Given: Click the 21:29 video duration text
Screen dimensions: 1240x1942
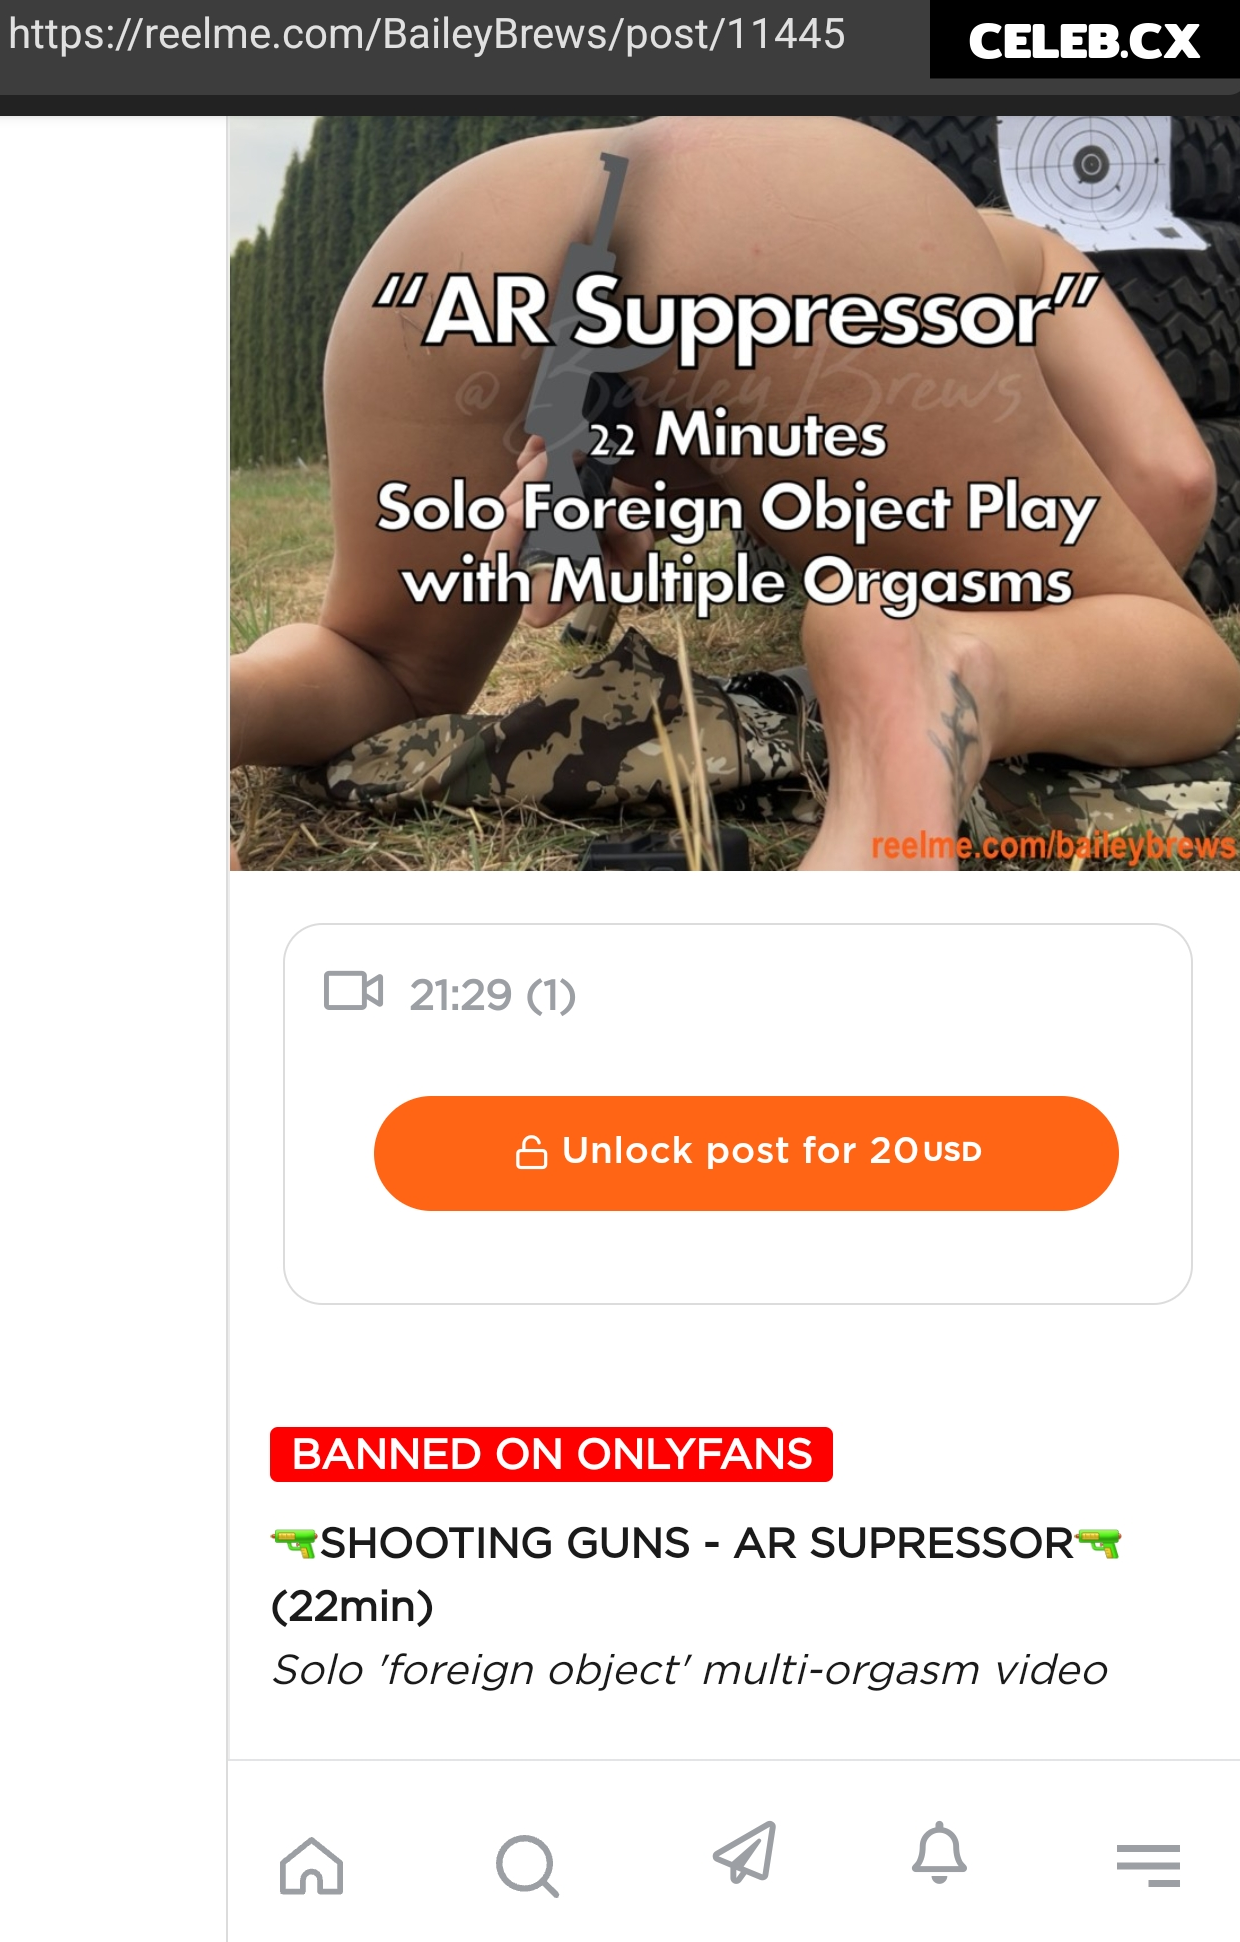Looking at the screenshot, I should (x=460, y=995).
